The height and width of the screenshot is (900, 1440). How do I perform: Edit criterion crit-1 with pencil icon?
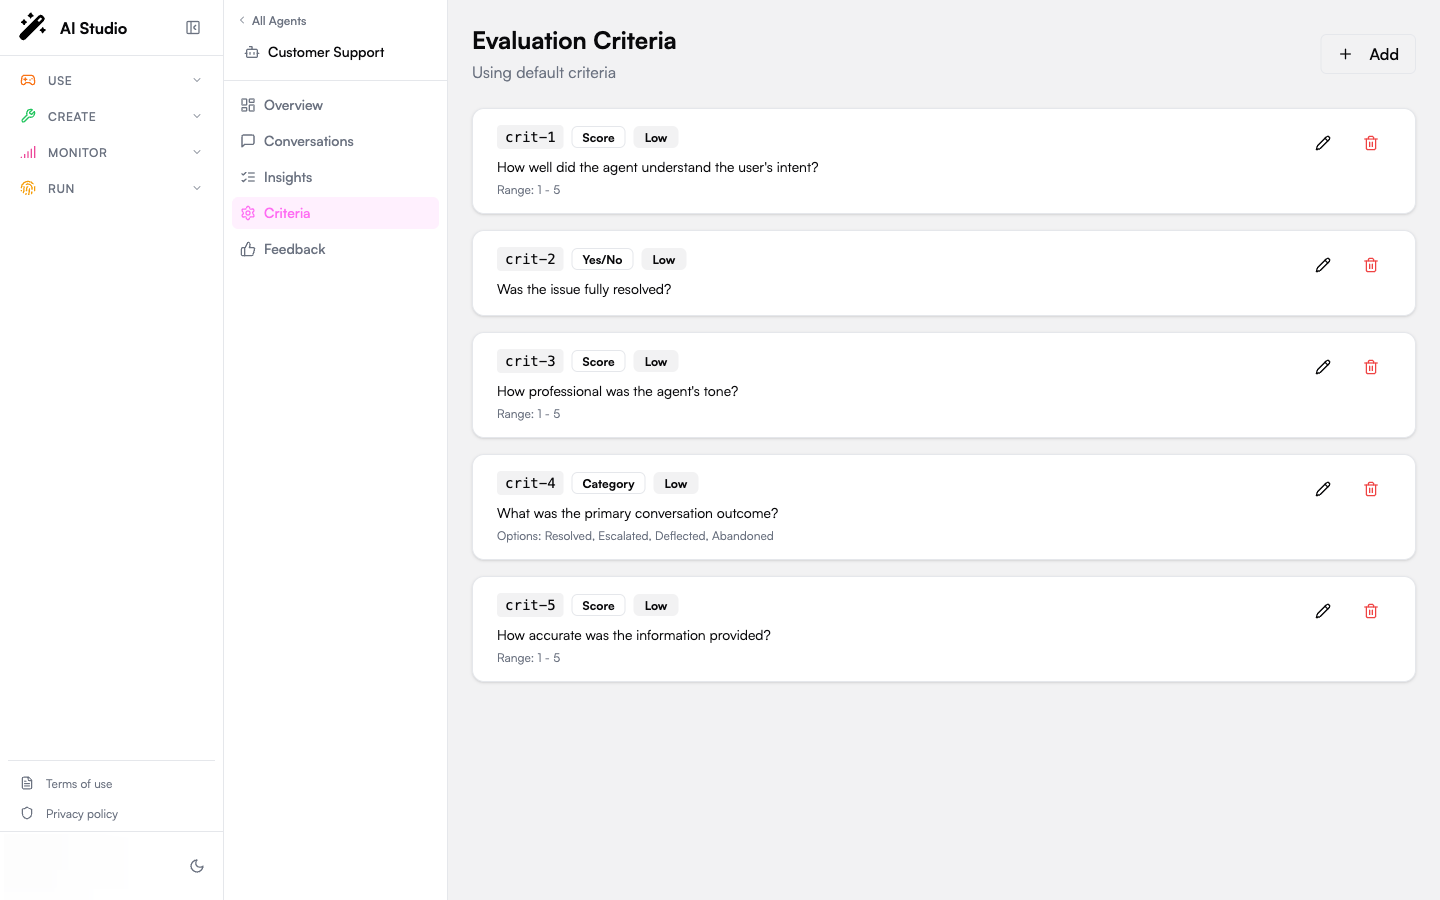[1323, 143]
